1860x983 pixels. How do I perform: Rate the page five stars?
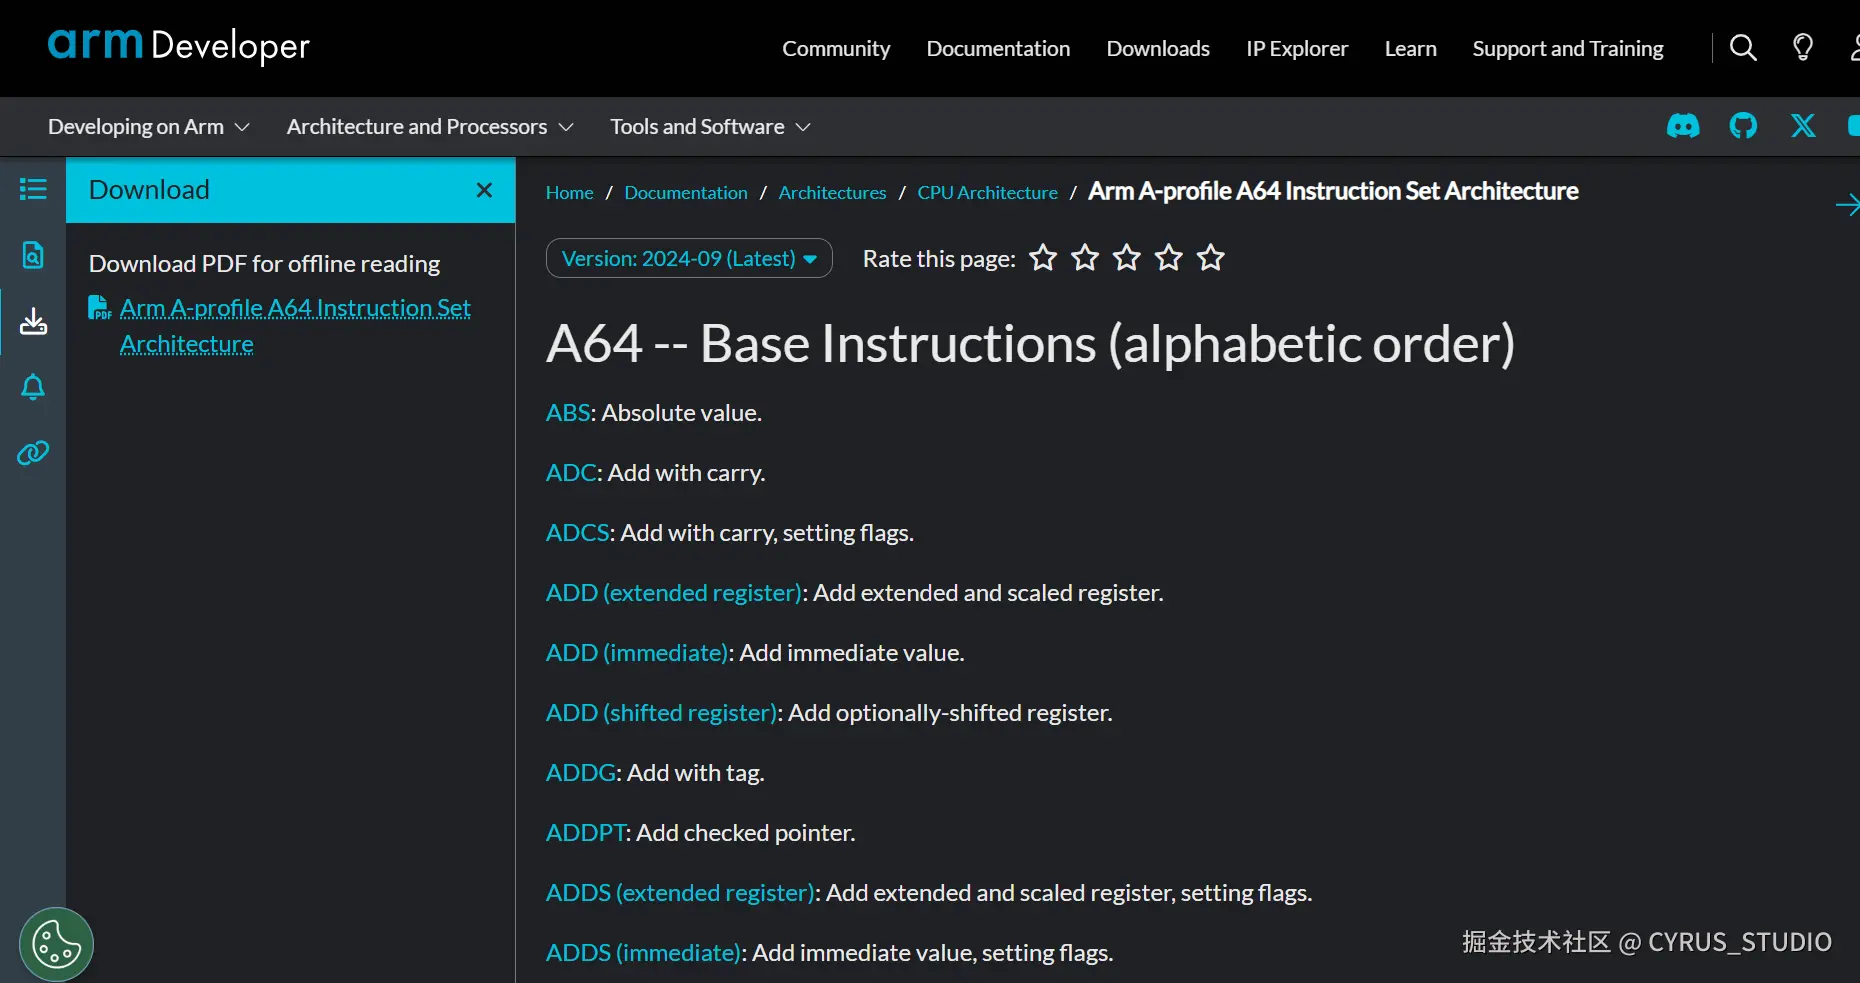(x=1211, y=258)
